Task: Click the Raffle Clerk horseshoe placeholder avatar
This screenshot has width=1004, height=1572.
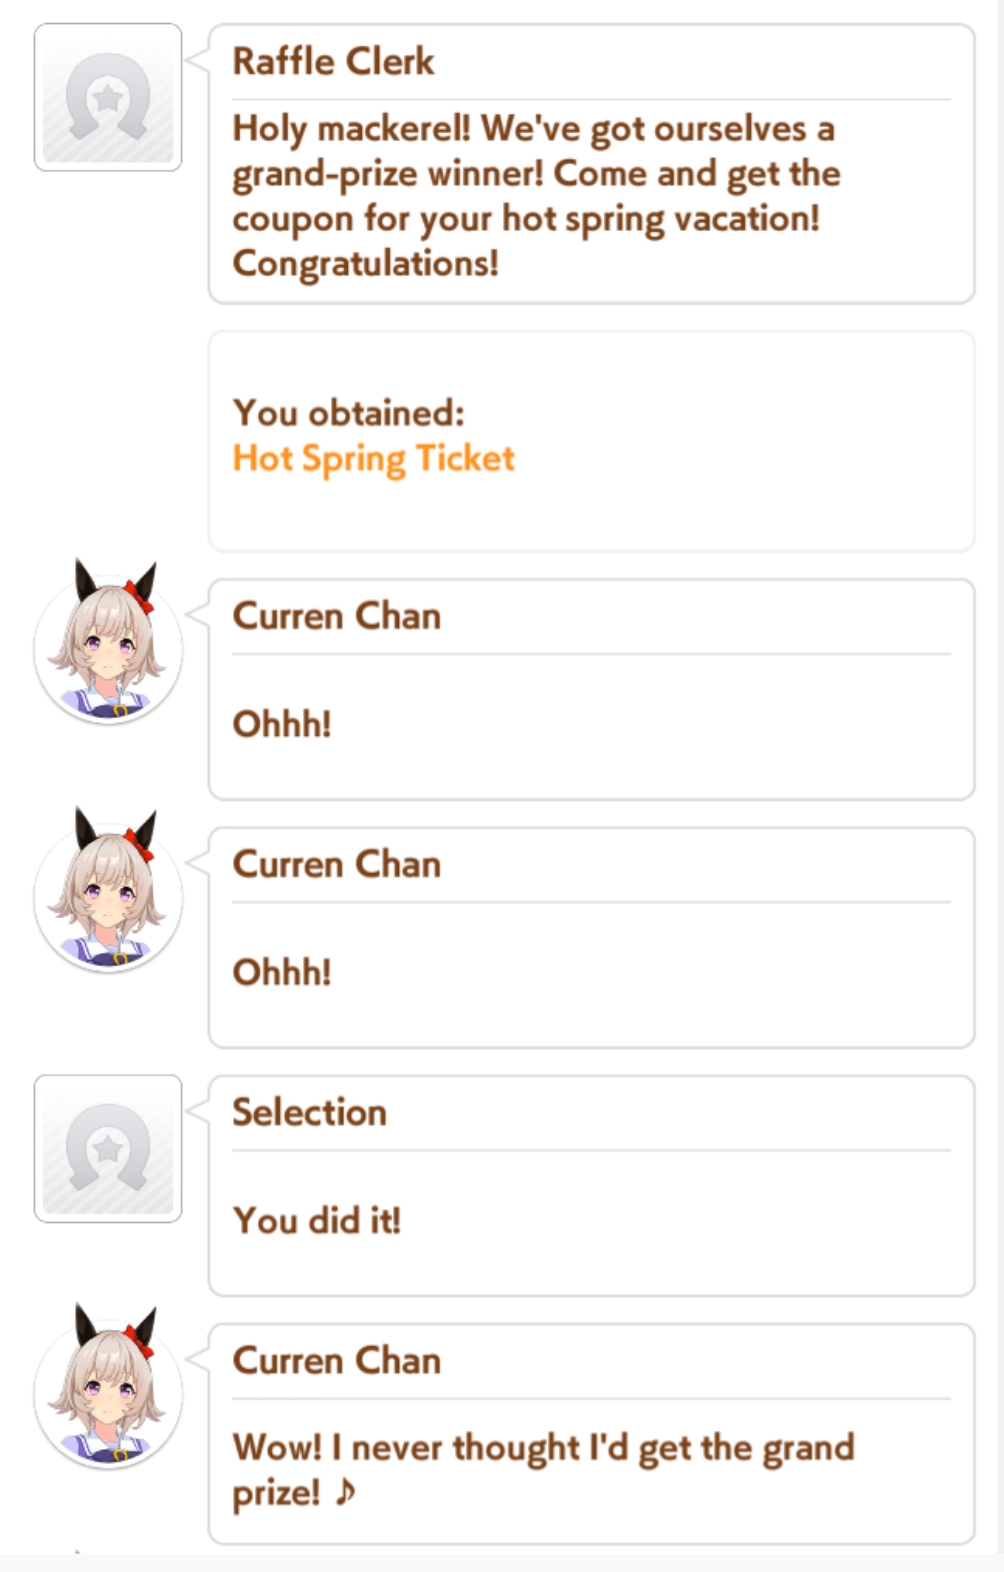Action: [x=108, y=97]
